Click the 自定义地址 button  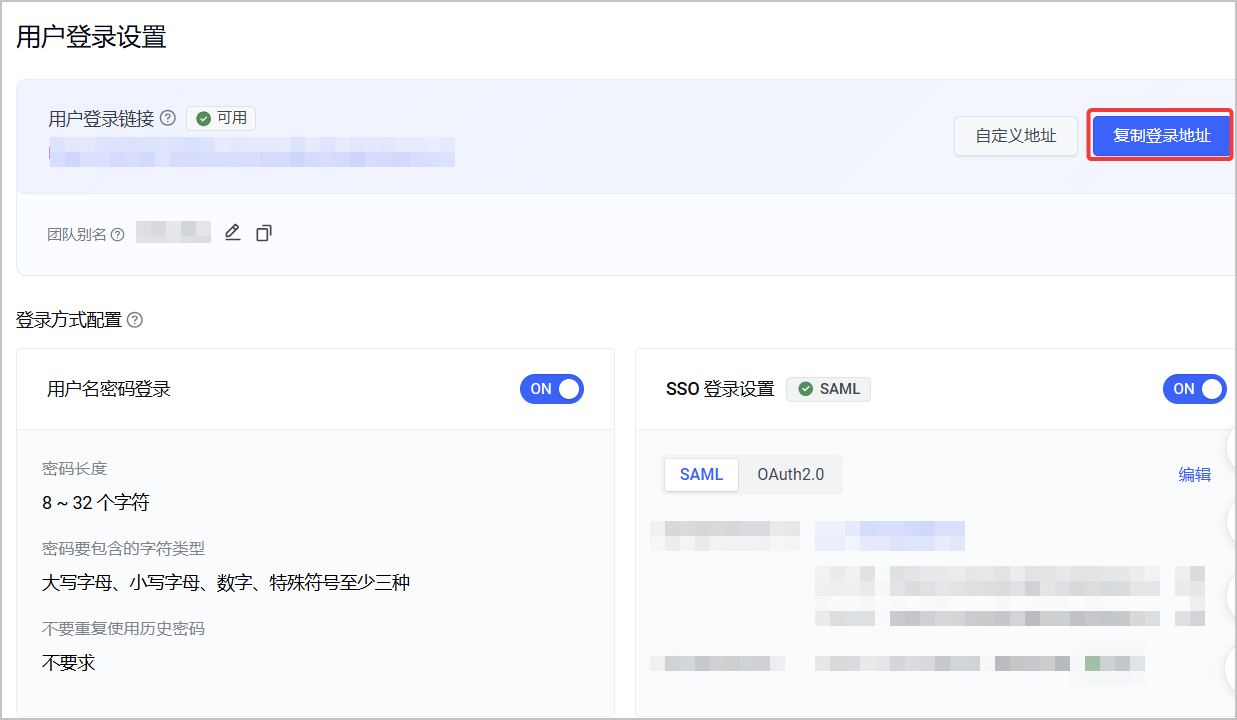[1016, 136]
